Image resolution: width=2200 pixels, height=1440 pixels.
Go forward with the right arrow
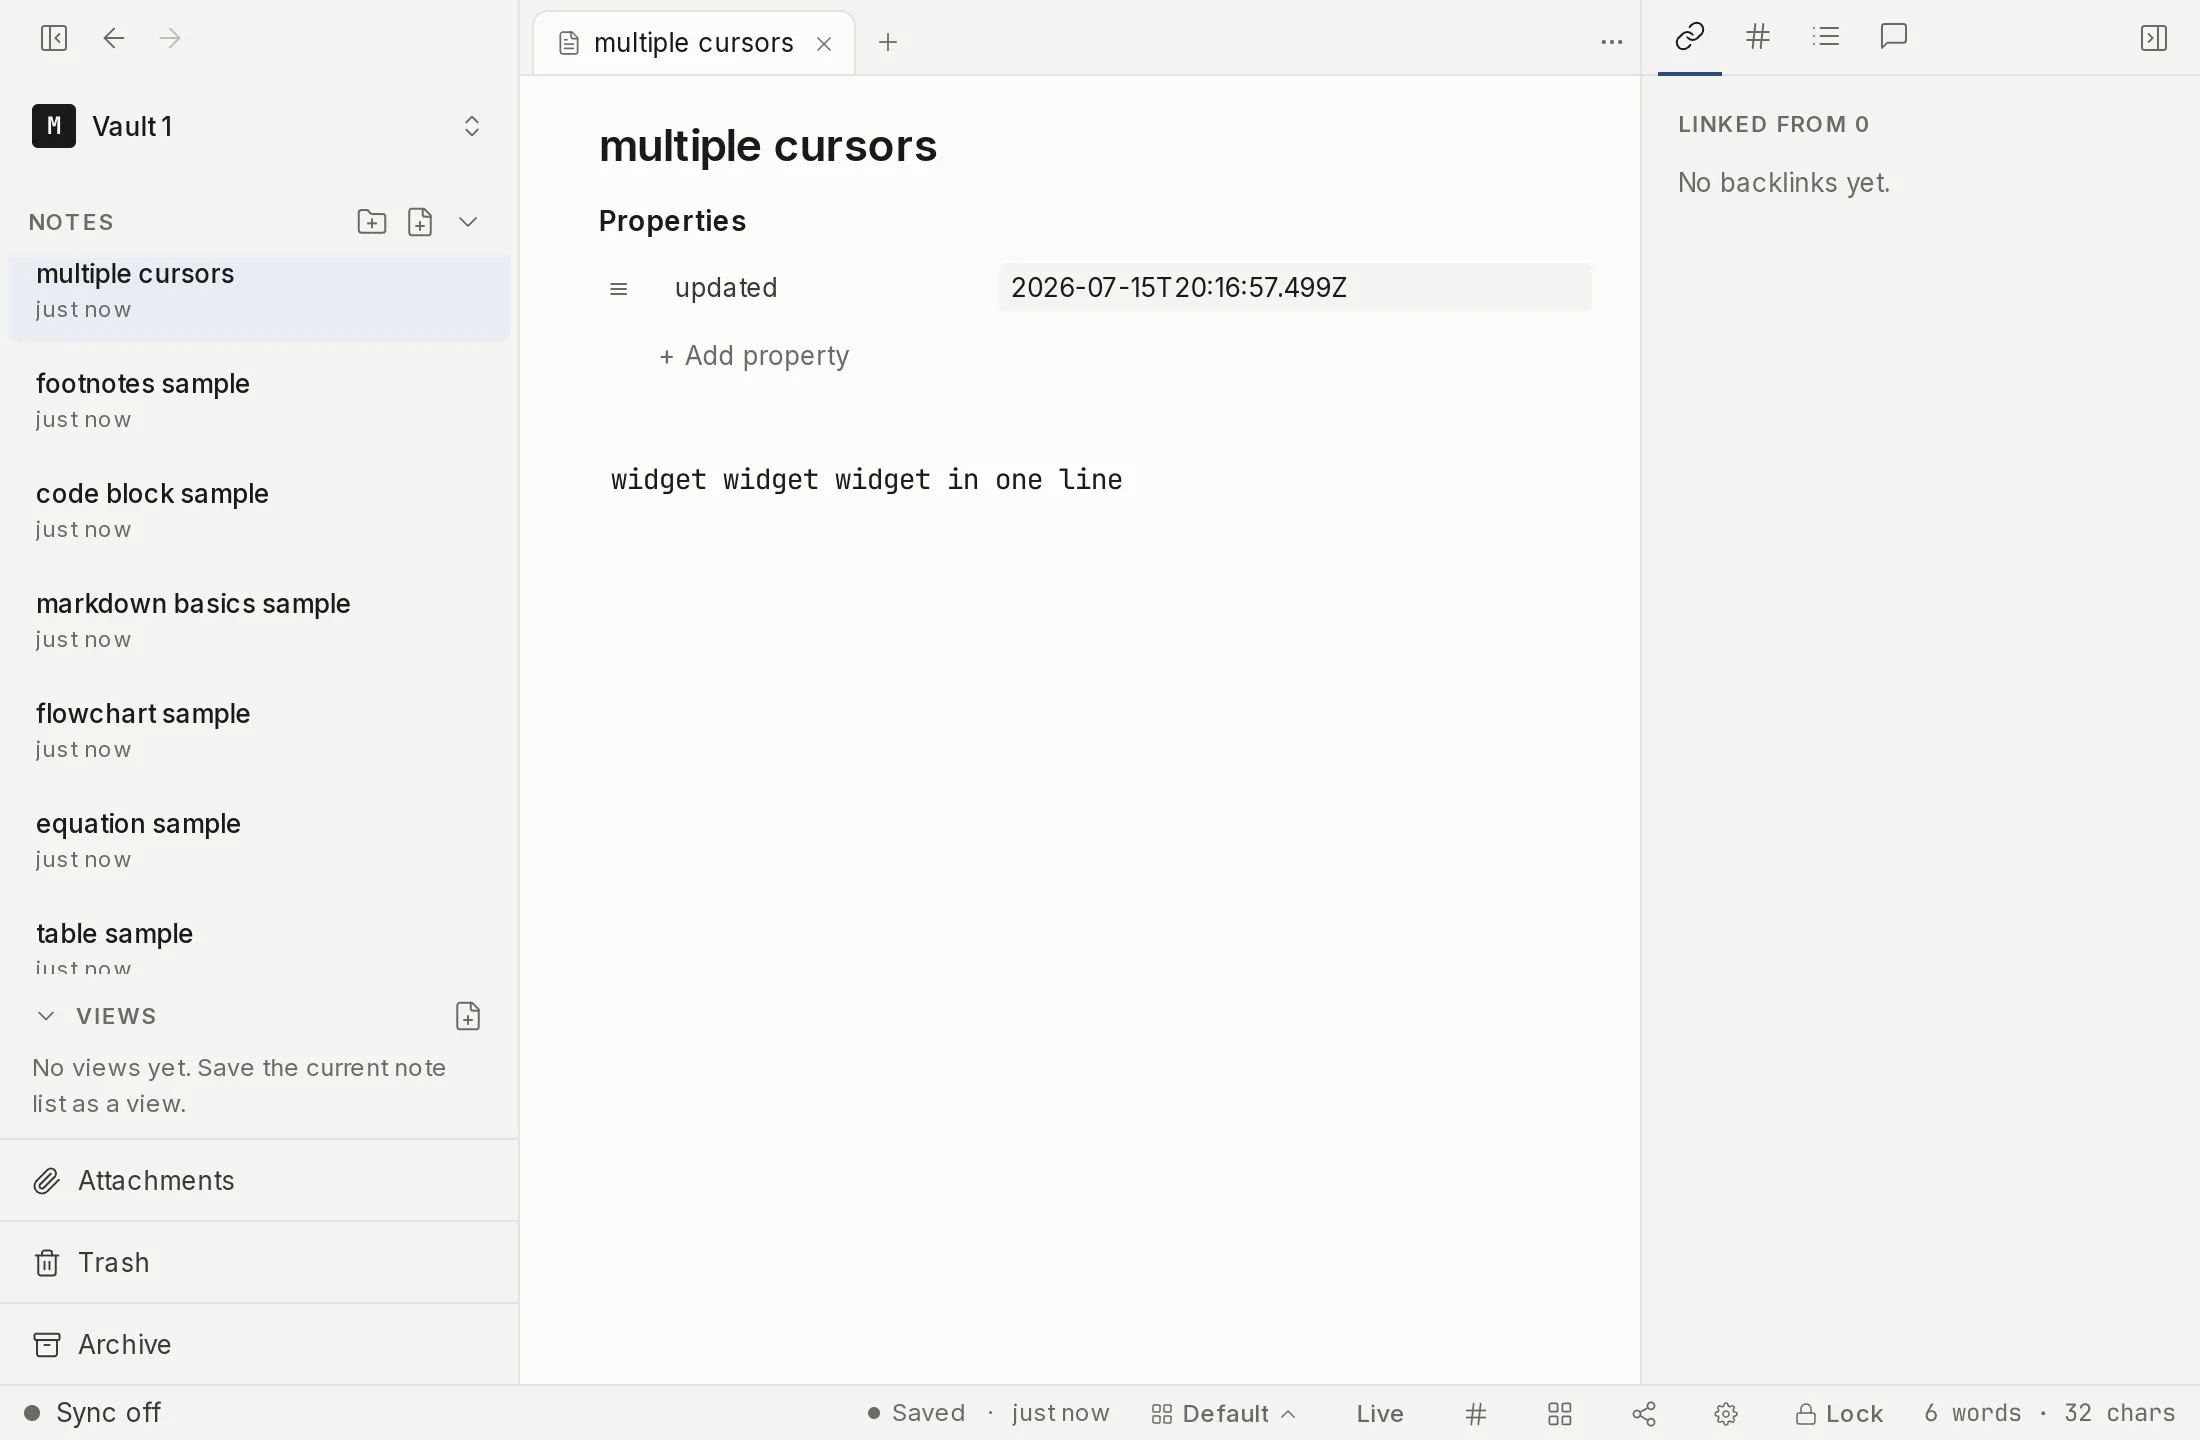(171, 38)
